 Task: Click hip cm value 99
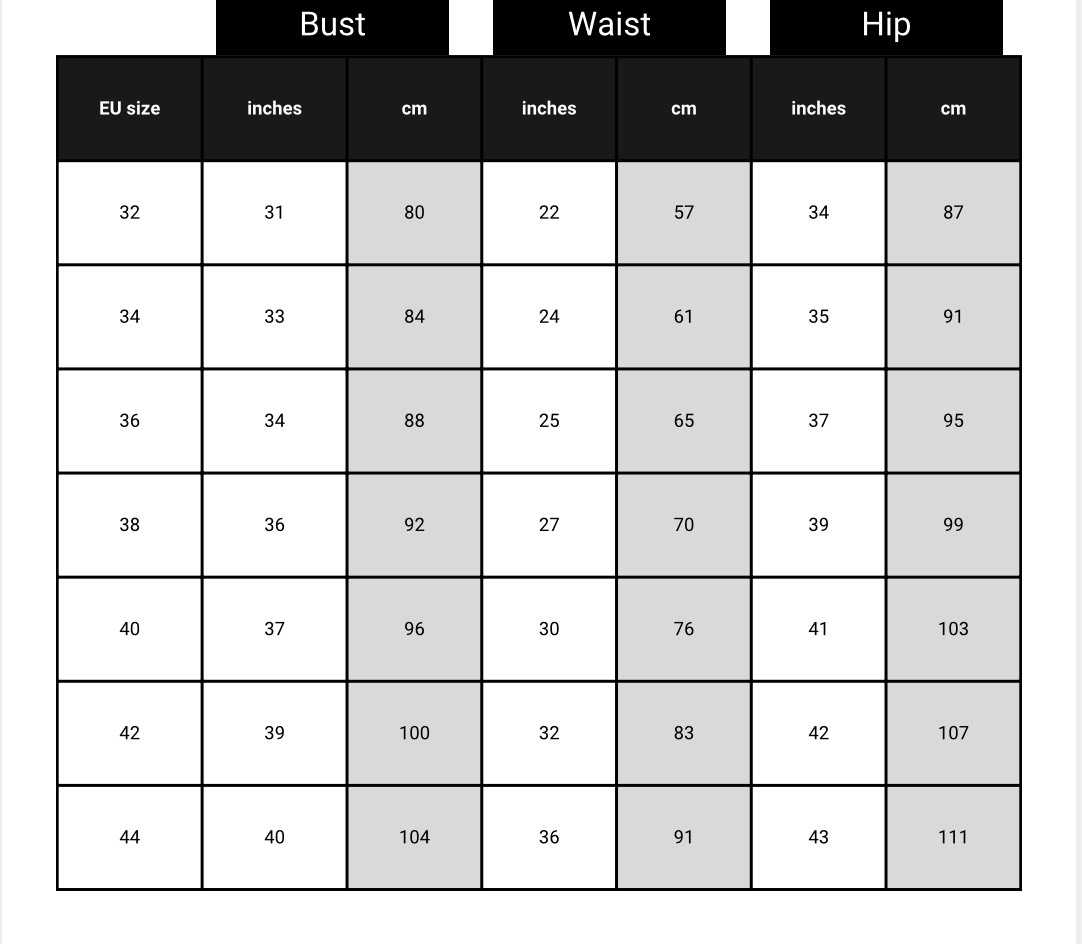tap(953, 525)
